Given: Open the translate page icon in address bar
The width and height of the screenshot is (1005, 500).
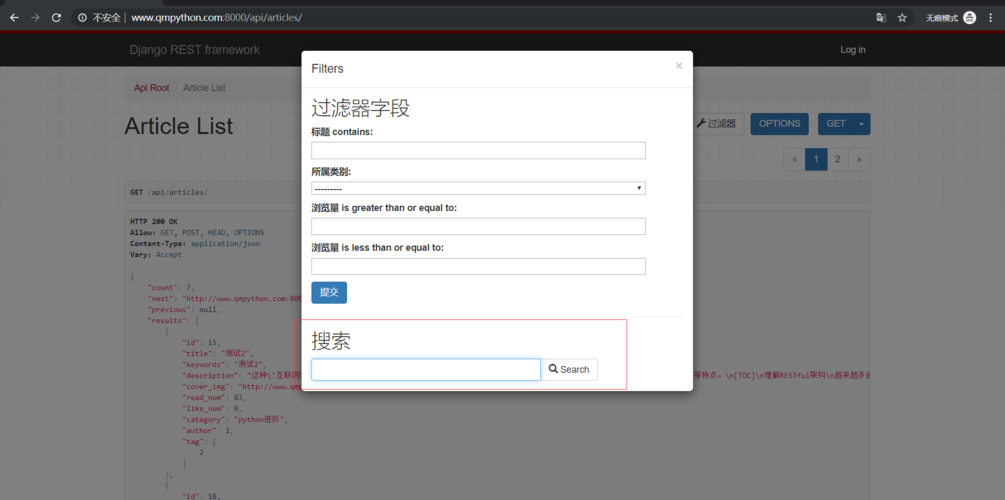Looking at the screenshot, I should pyautogui.click(x=881, y=18).
